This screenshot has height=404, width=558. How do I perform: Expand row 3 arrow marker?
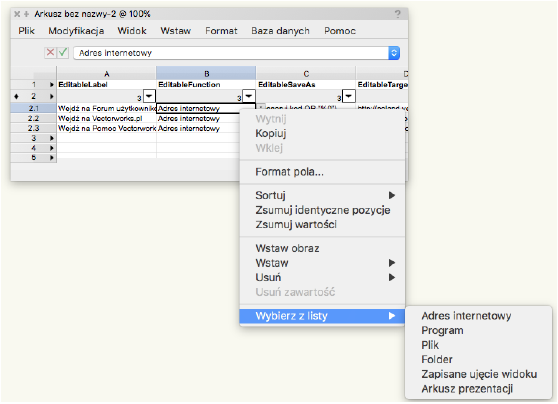click(52, 138)
